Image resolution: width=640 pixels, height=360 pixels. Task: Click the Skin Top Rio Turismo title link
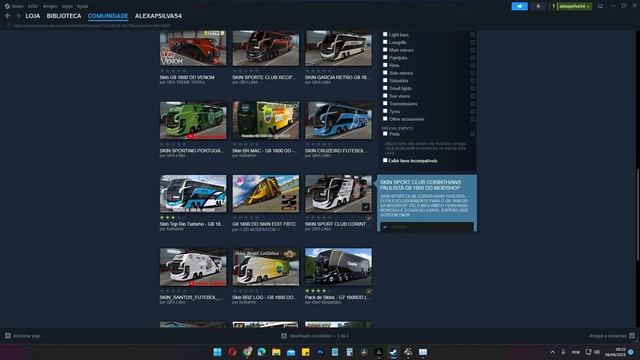[x=192, y=224]
